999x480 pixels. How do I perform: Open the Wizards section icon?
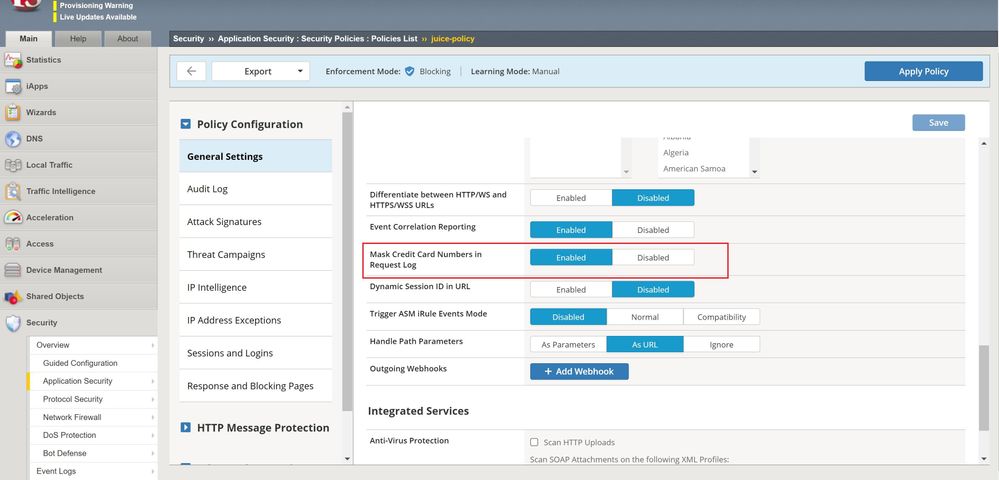coord(13,113)
